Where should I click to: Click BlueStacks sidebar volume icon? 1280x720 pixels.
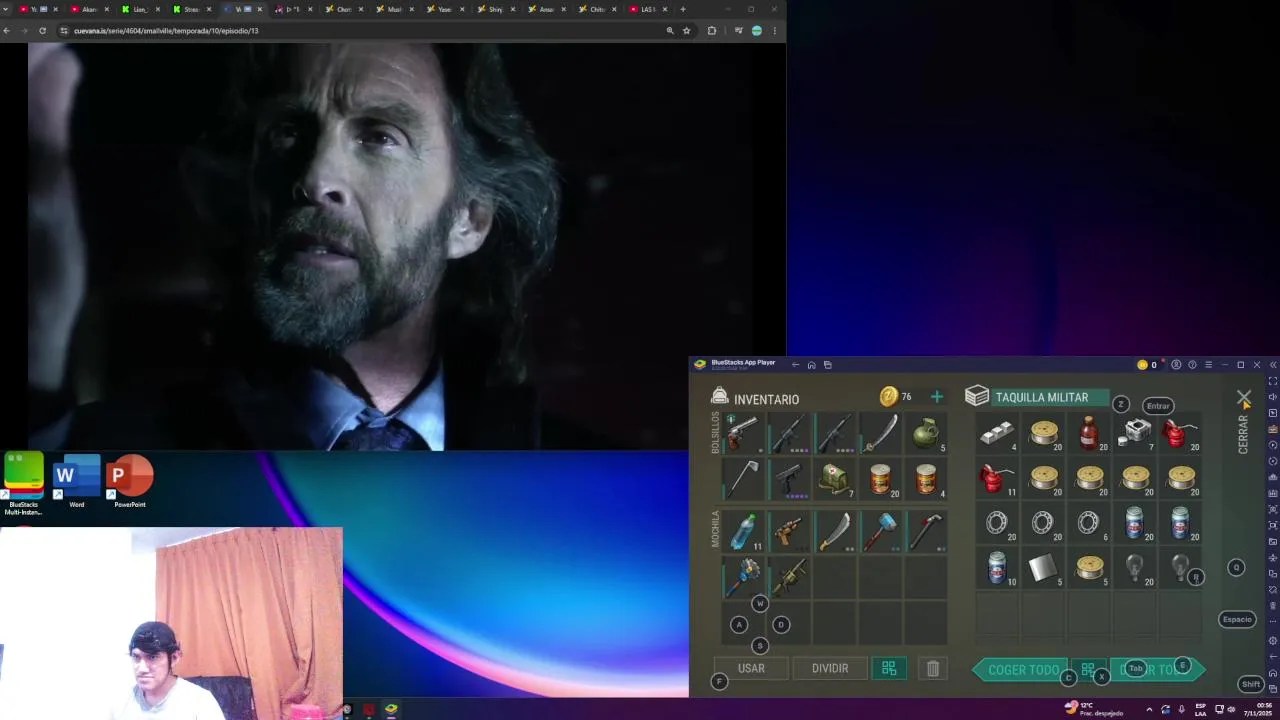1272,397
